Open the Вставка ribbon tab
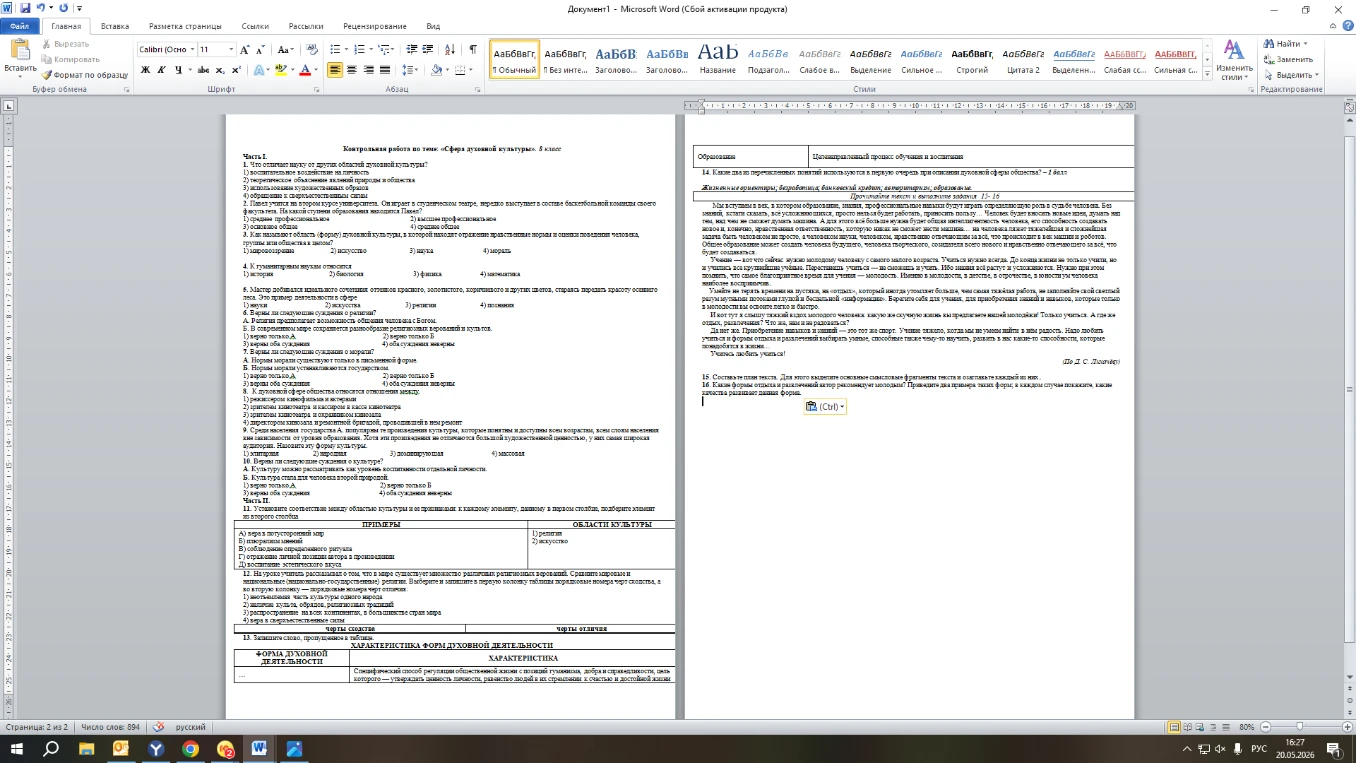 pos(115,26)
